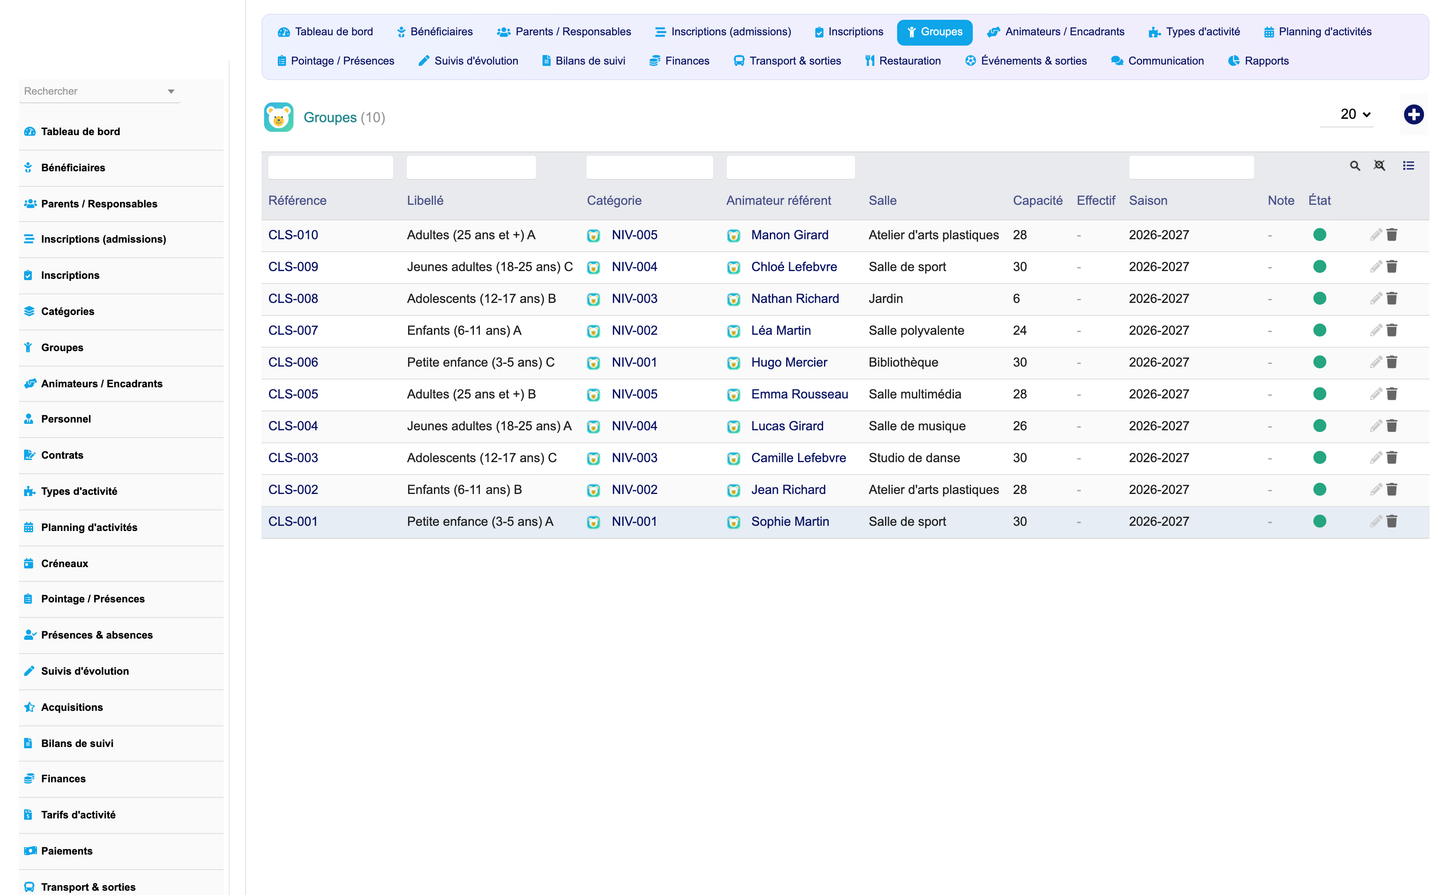The height and width of the screenshot is (895, 1445).
Task: Open animator Chloé Lefebvre link
Action: pyautogui.click(x=794, y=267)
